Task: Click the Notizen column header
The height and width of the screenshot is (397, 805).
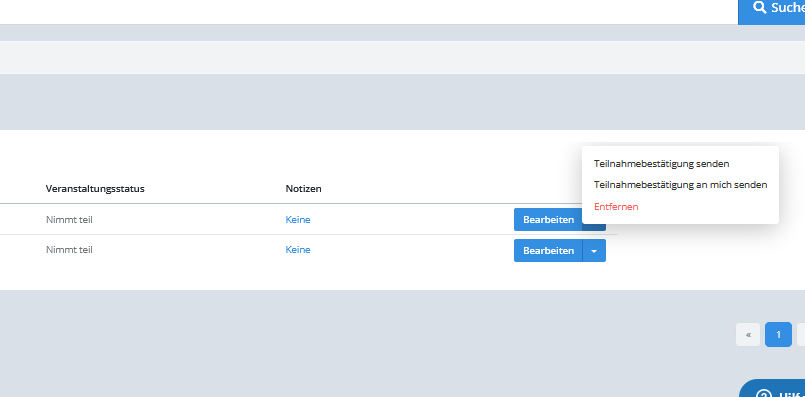Action: tap(303, 188)
